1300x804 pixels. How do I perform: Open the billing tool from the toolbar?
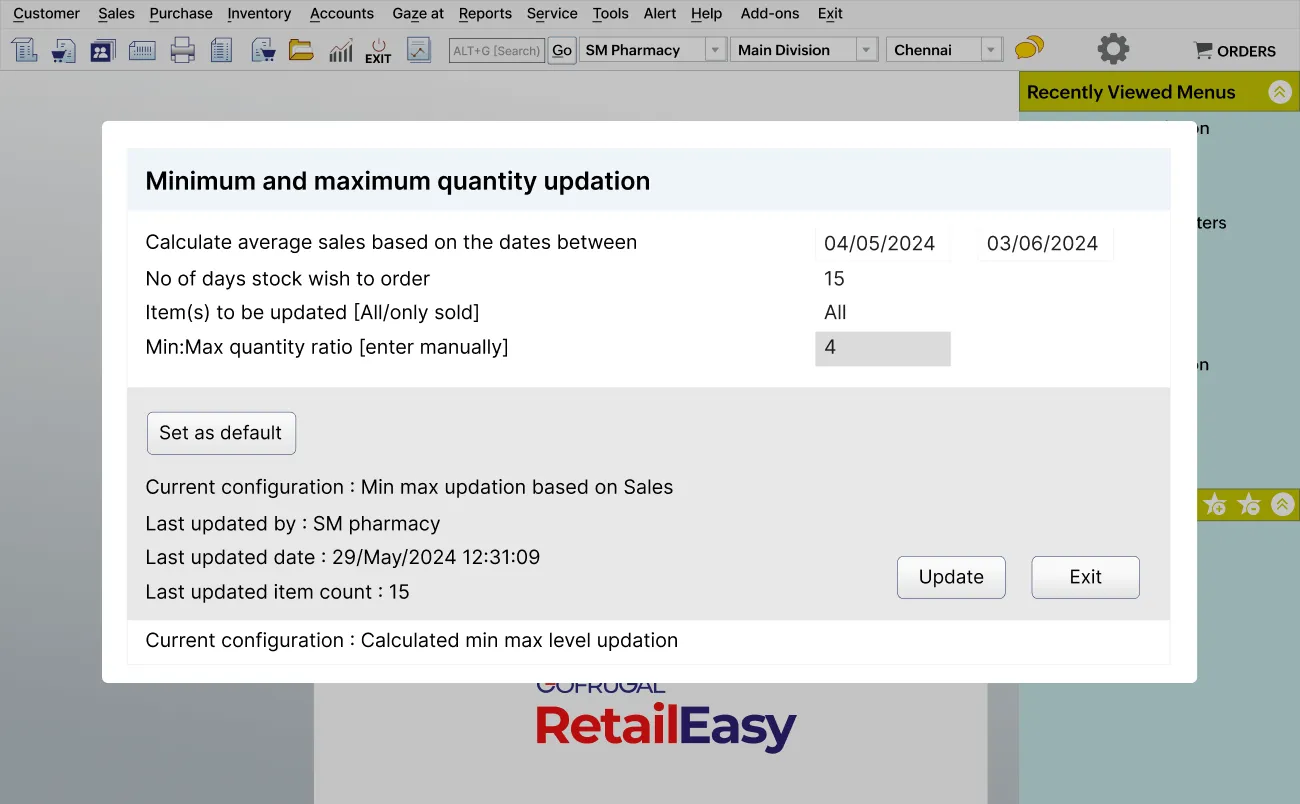pyautogui.click(x=24, y=48)
